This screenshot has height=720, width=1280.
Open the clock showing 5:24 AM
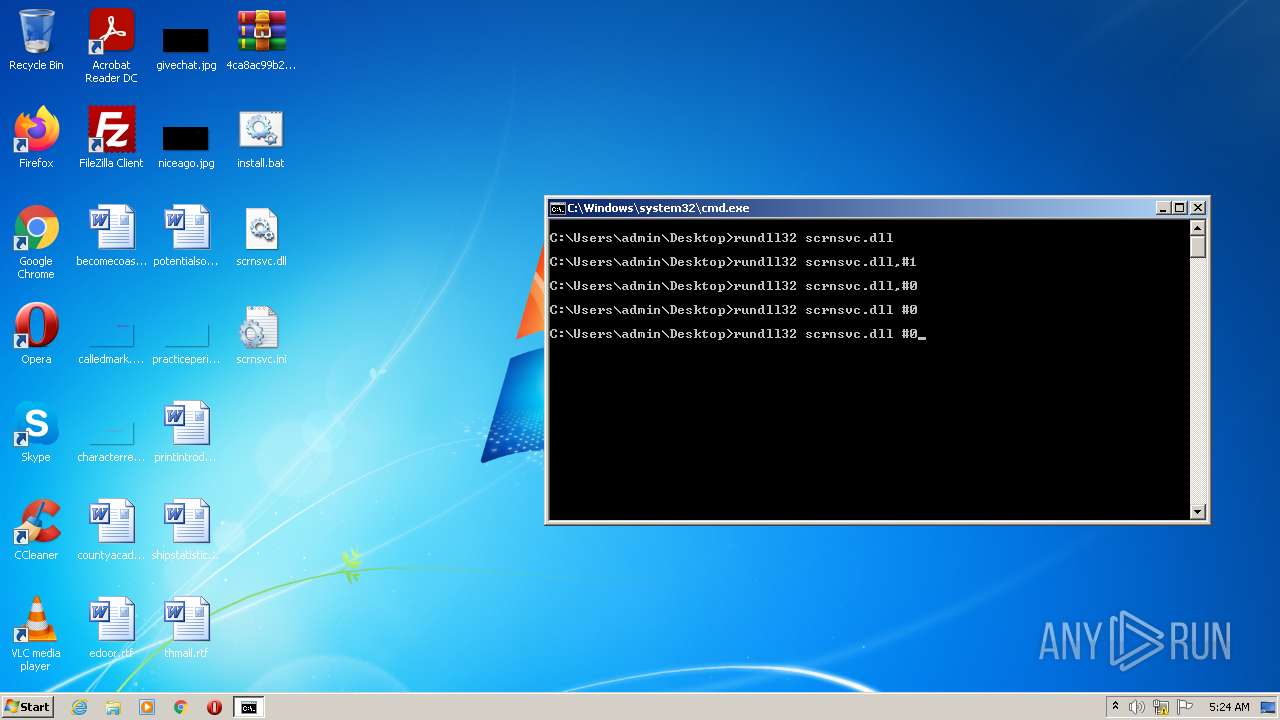point(1229,707)
